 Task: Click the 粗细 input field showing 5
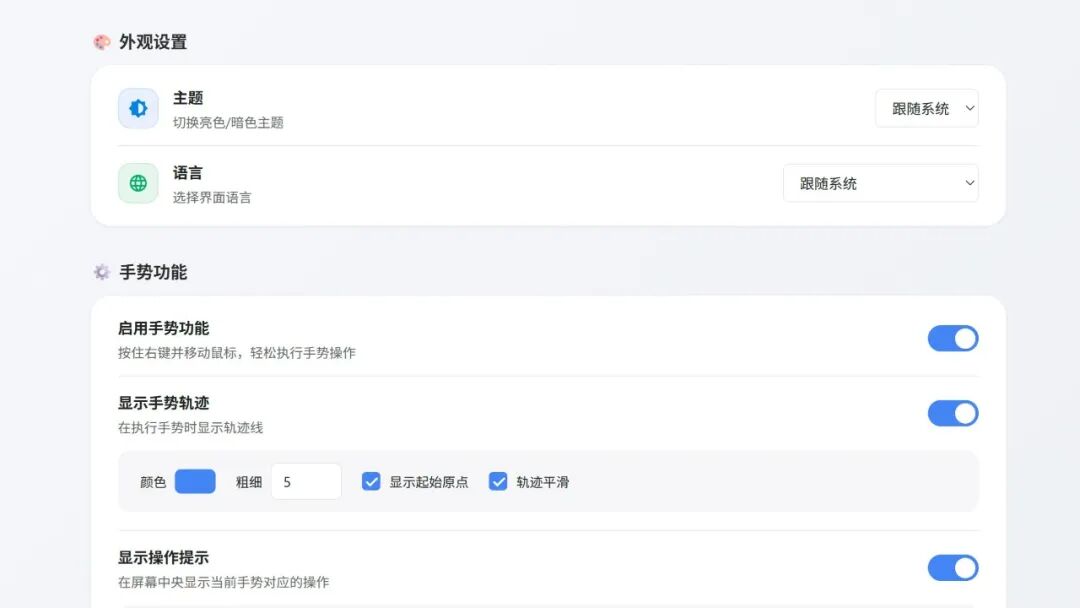coord(306,481)
